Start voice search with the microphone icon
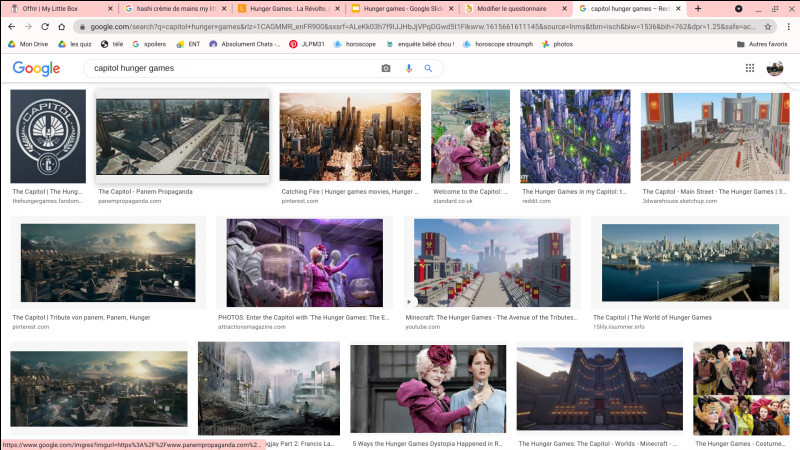800x450 pixels. tap(409, 68)
